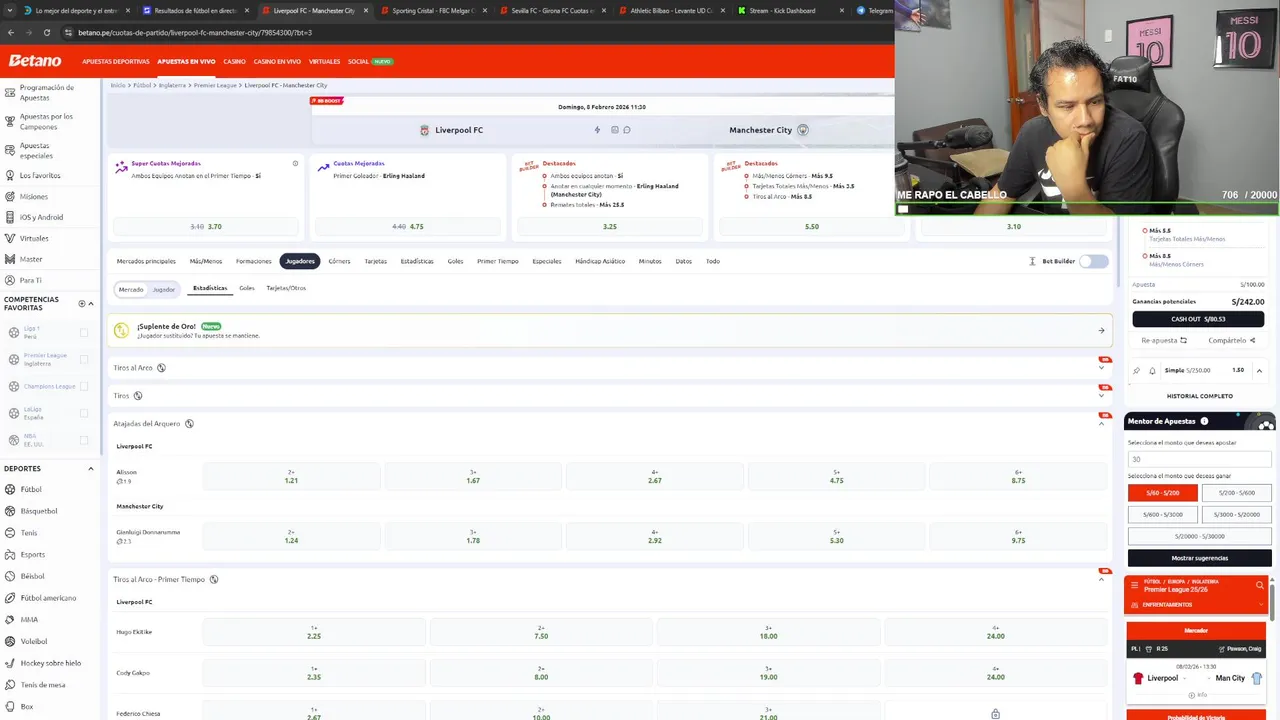The height and width of the screenshot is (720, 1280).
Task: Open Los Favoritos medal icon
Action: pos(9,175)
